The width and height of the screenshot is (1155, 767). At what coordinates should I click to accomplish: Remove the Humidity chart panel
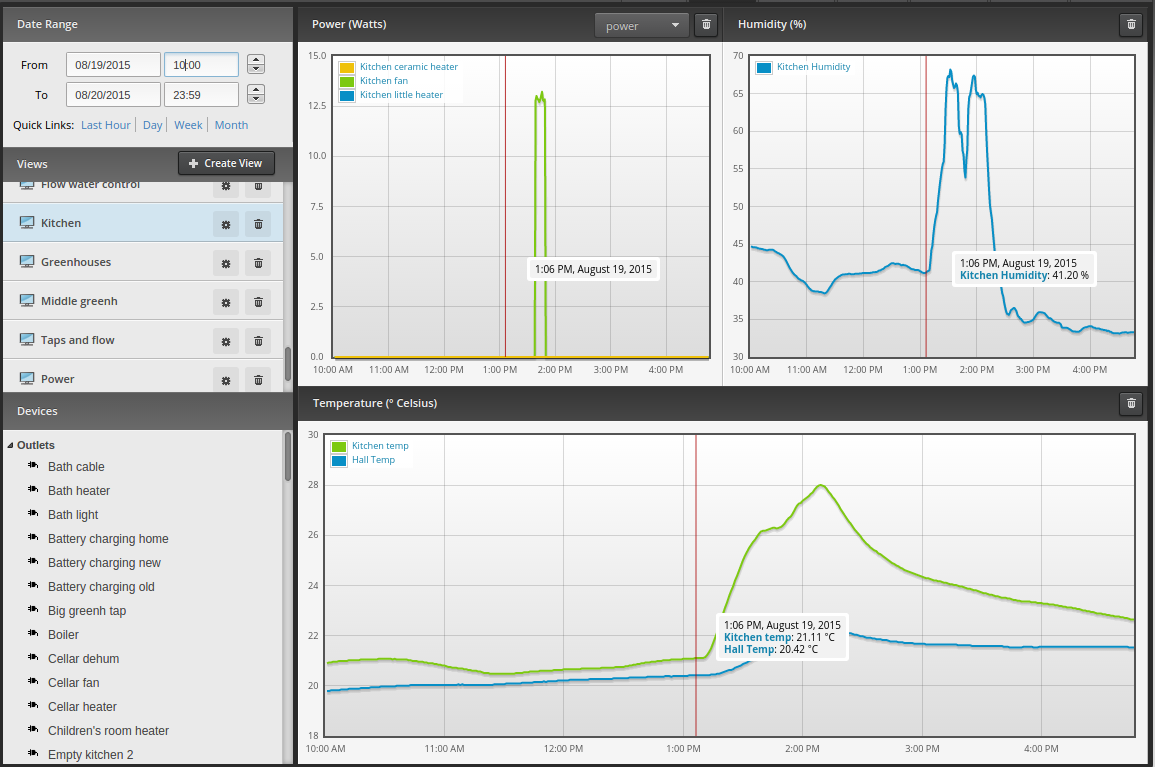click(x=1131, y=25)
